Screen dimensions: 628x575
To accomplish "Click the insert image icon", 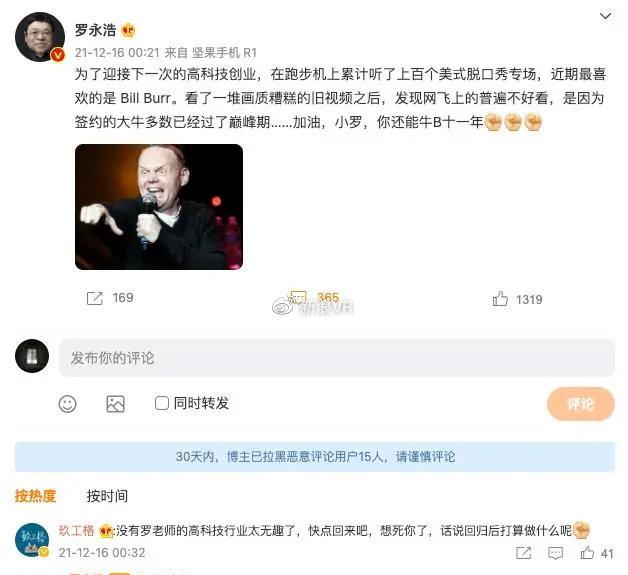I will tap(115, 404).
